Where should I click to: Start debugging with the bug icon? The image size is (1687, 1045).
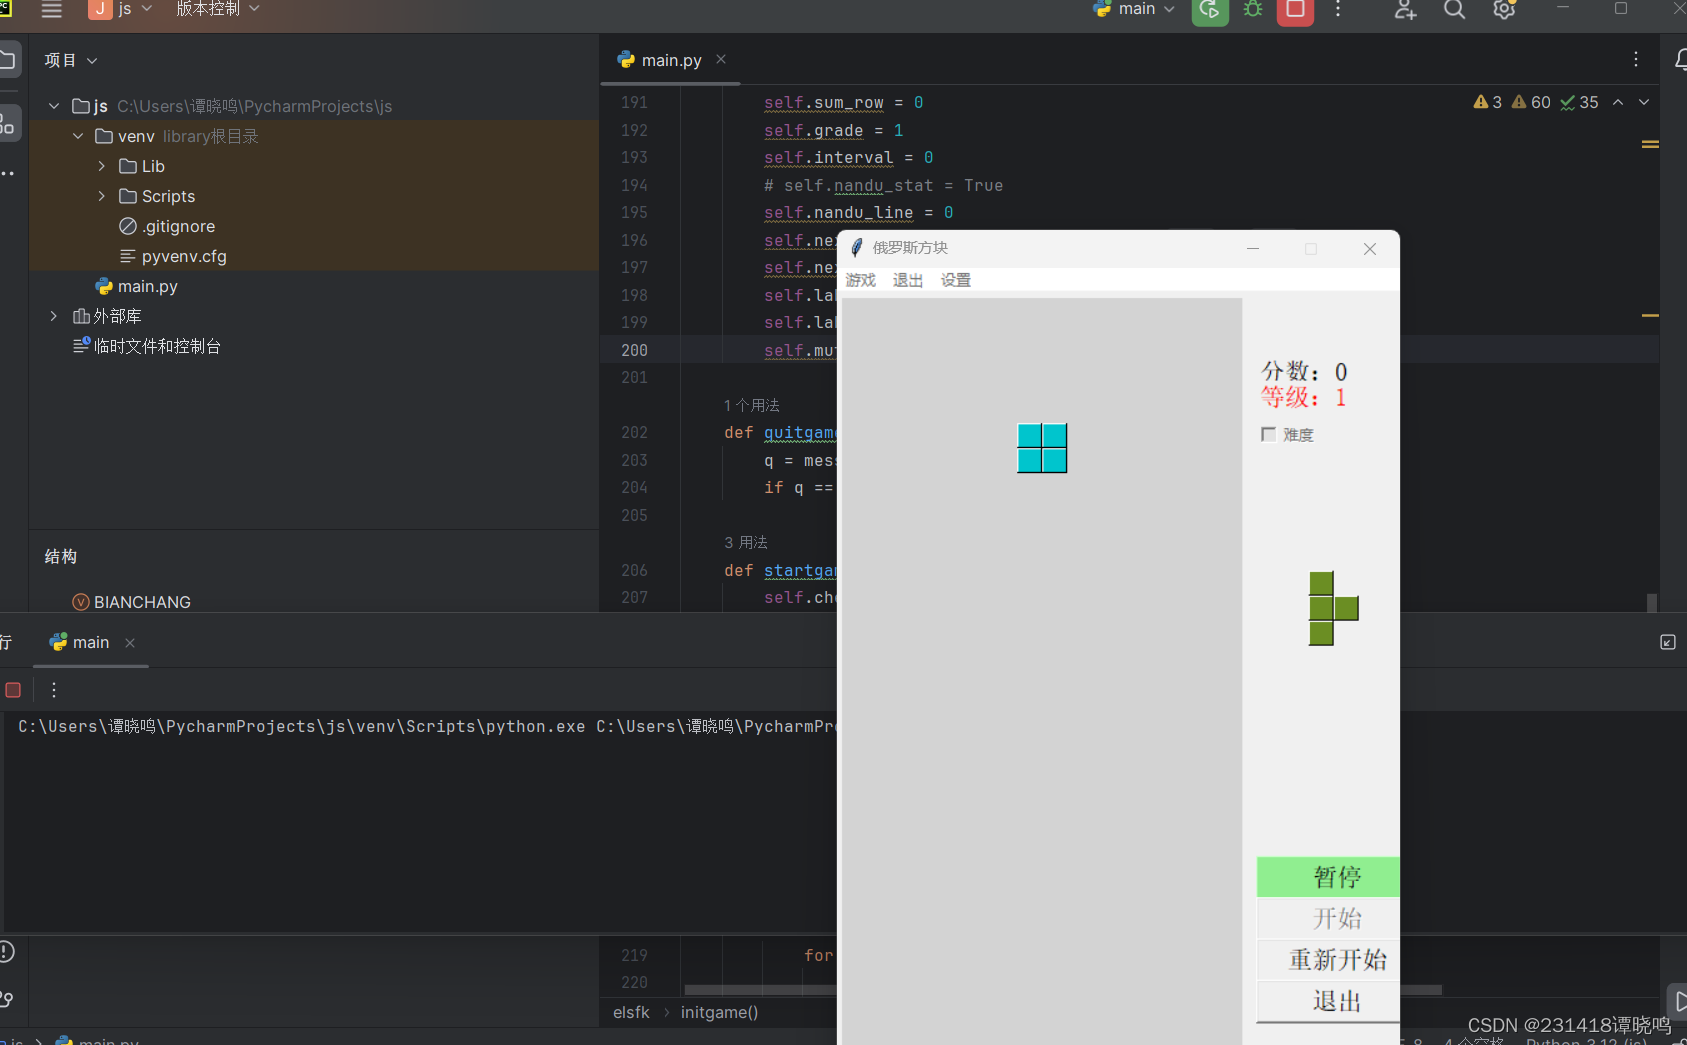1253,10
